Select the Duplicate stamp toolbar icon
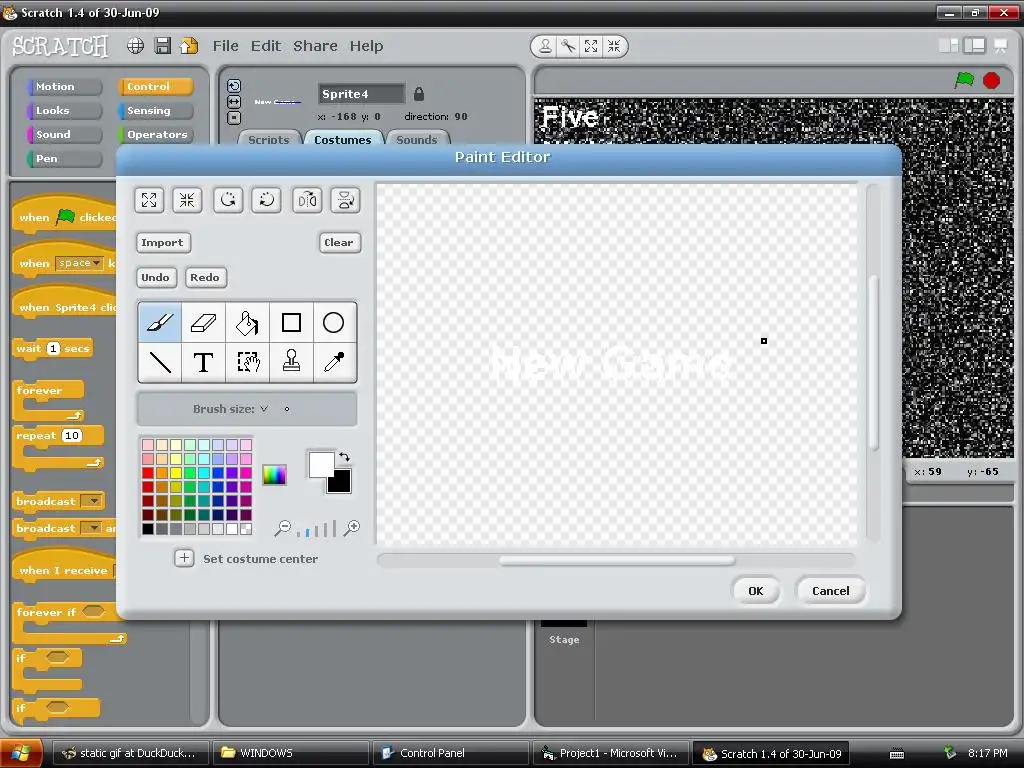Screen dimensions: 1024x768 tap(545, 46)
